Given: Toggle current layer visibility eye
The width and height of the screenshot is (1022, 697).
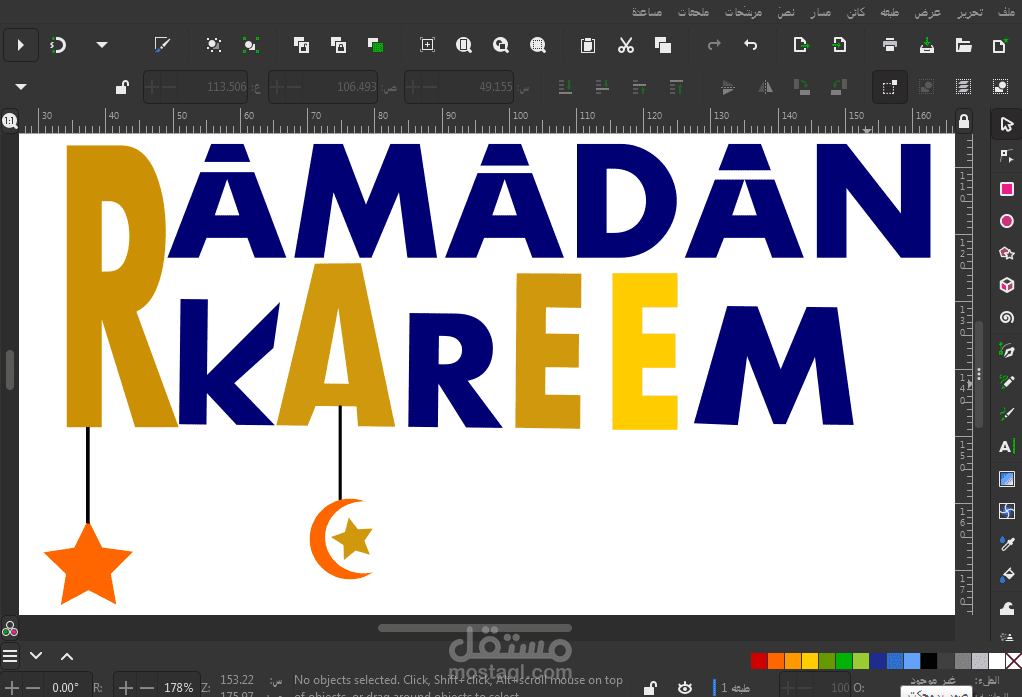Looking at the screenshot, I should 684,688.
